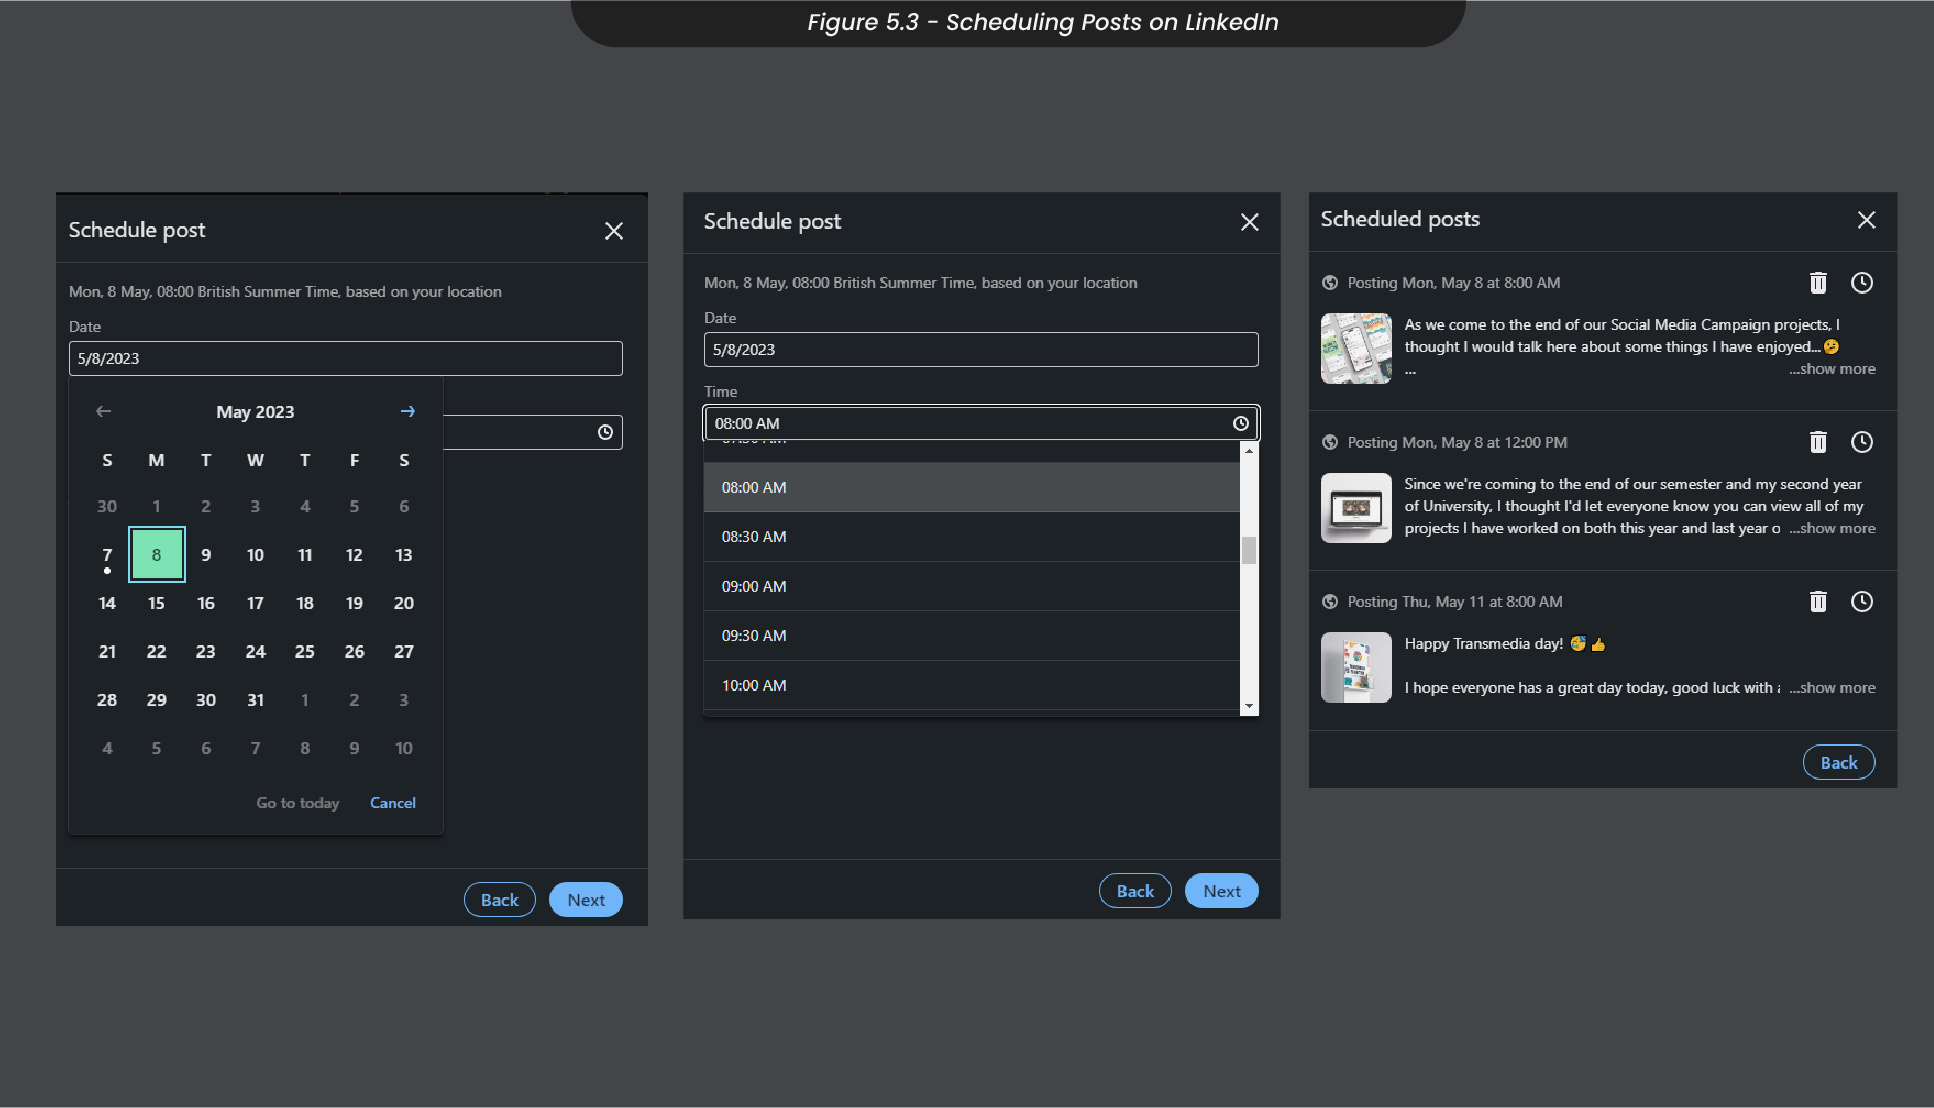Viewport: 1934px width, 1108px height.
Task: Select 09:00 AM in the time dropdown
Action: coord(971,586)
